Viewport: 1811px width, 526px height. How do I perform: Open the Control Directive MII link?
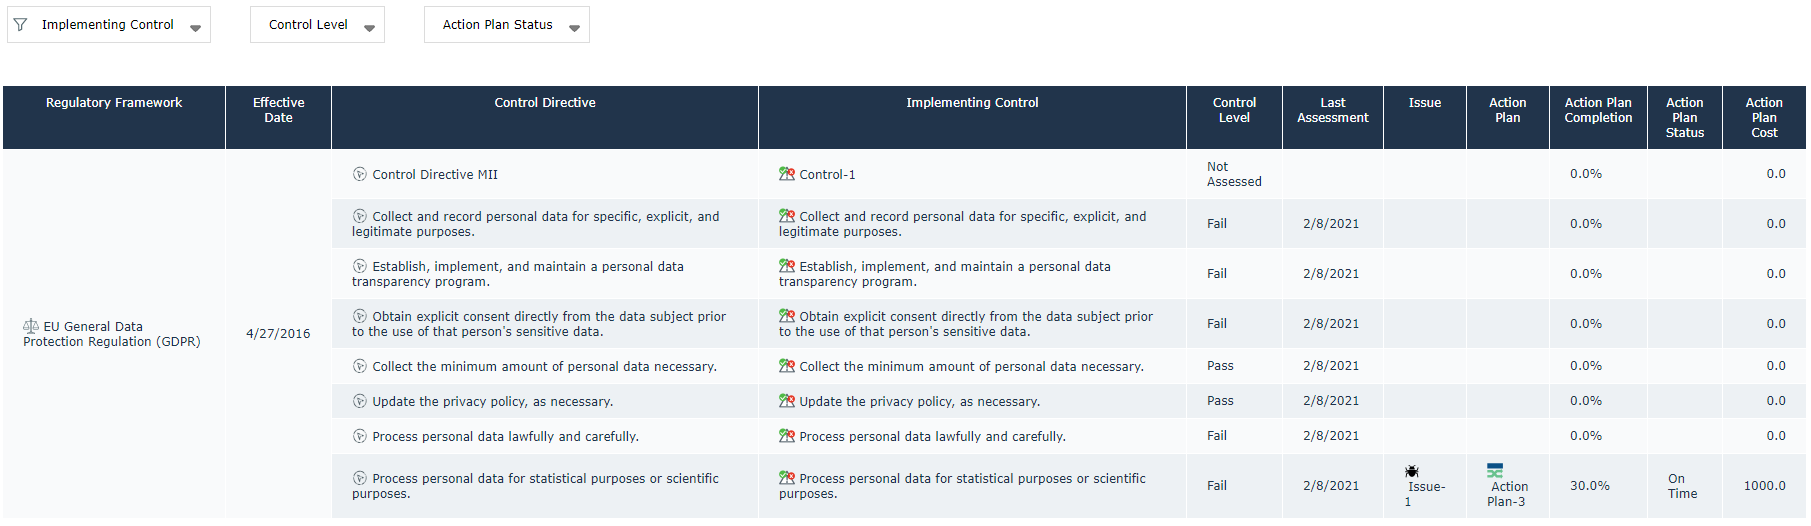click(435, 175)
